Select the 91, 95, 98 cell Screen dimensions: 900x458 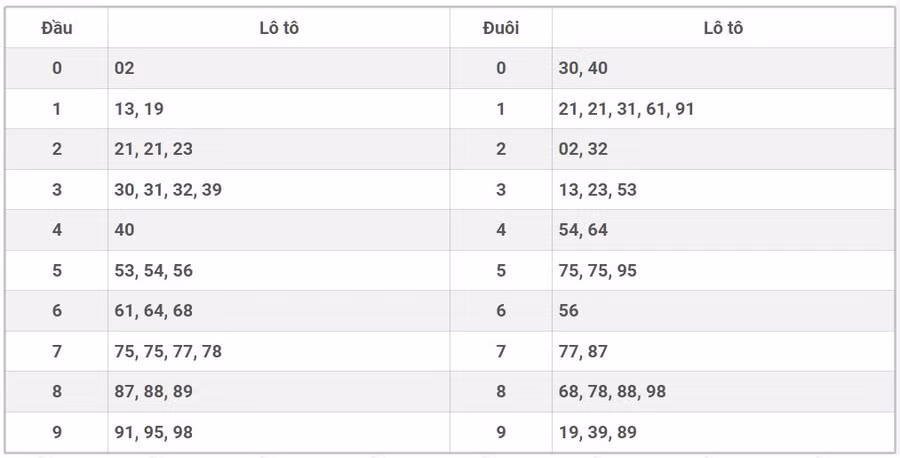pyautogui.click(x=153, y=433)
